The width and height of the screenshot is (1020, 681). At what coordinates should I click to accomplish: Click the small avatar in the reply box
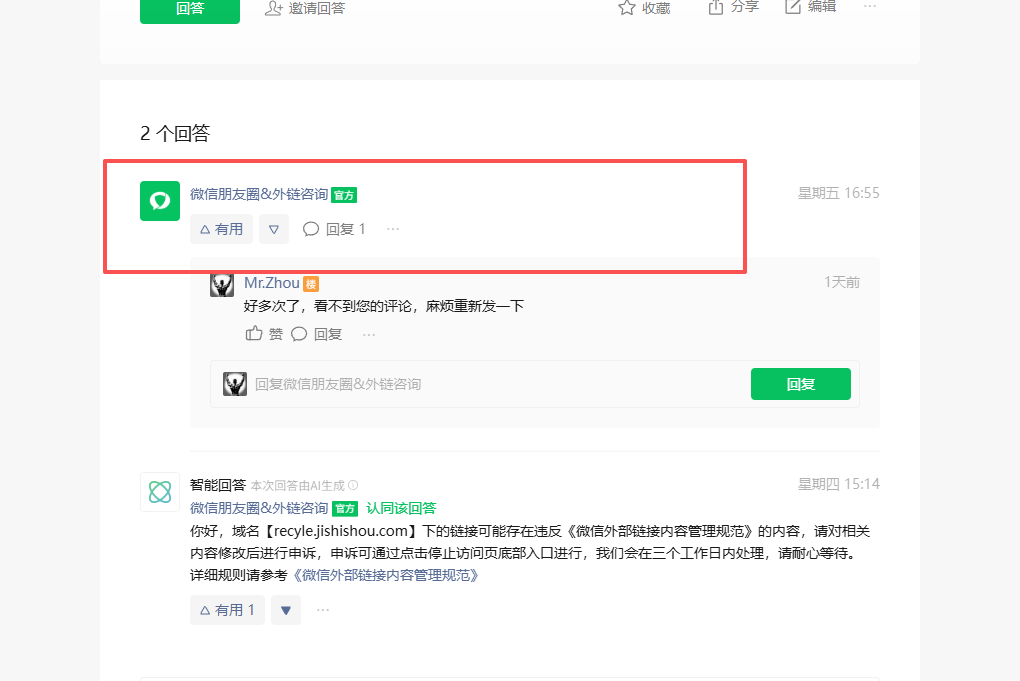tap(235, 384)
